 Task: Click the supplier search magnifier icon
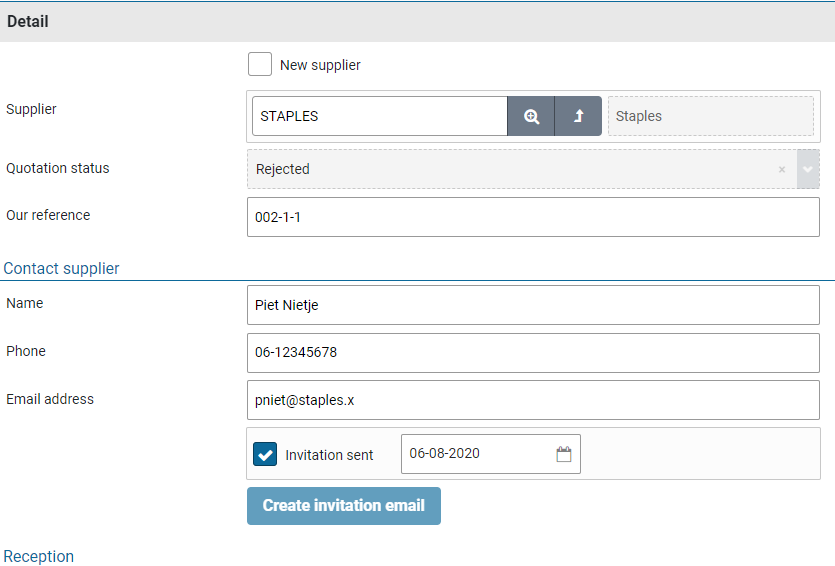(531, 116)
